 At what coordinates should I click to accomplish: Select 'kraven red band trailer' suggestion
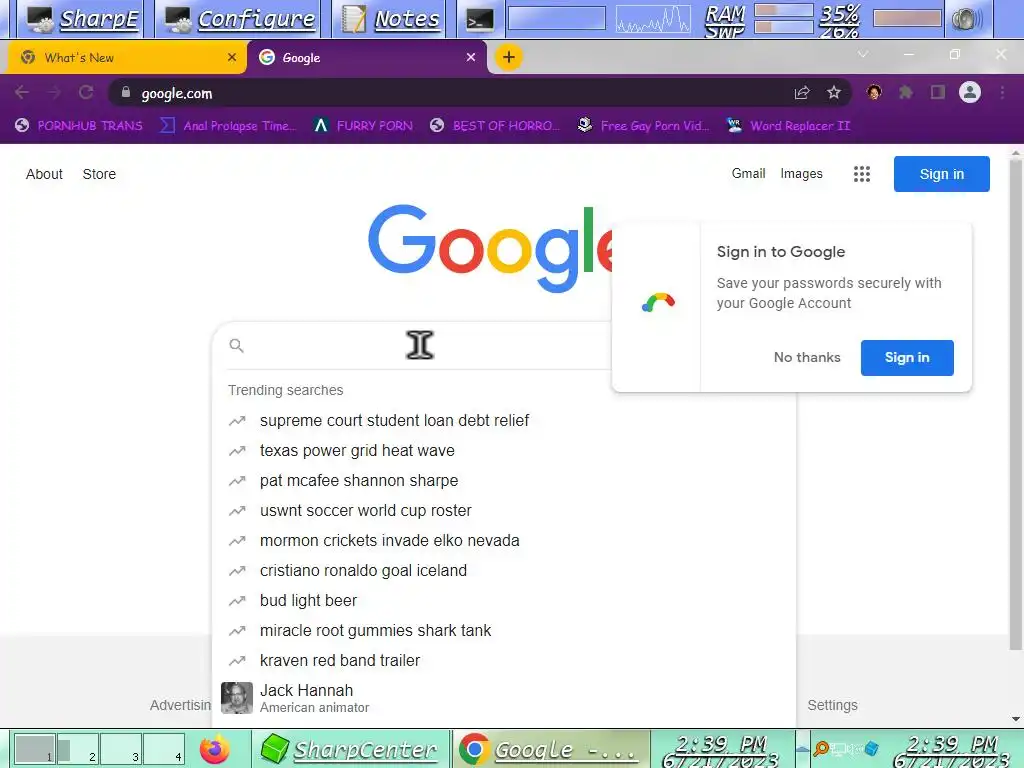[x=340, y=661]
